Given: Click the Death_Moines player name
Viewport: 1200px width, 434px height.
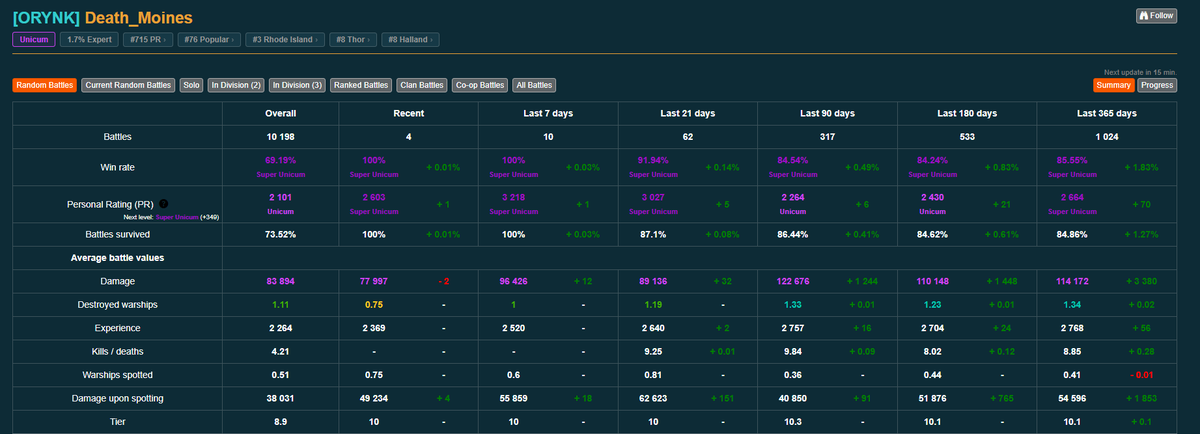Looking at the screenshot, I should (x=139, y=18).
